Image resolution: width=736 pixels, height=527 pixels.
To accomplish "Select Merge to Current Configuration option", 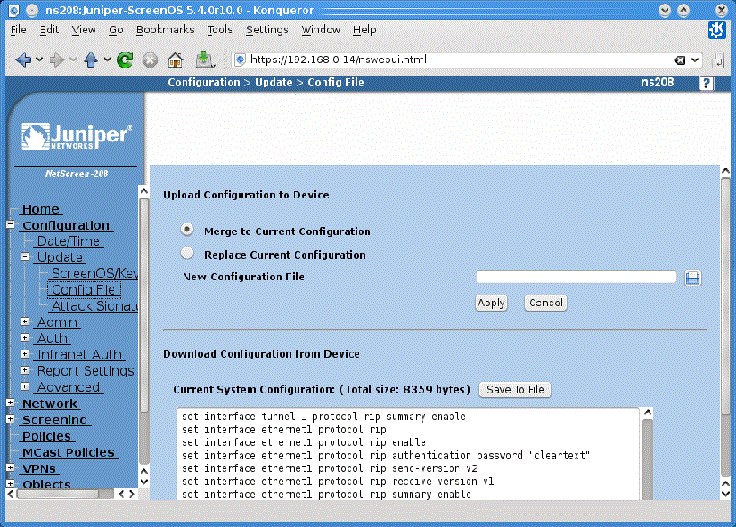I will click(187, 229).
